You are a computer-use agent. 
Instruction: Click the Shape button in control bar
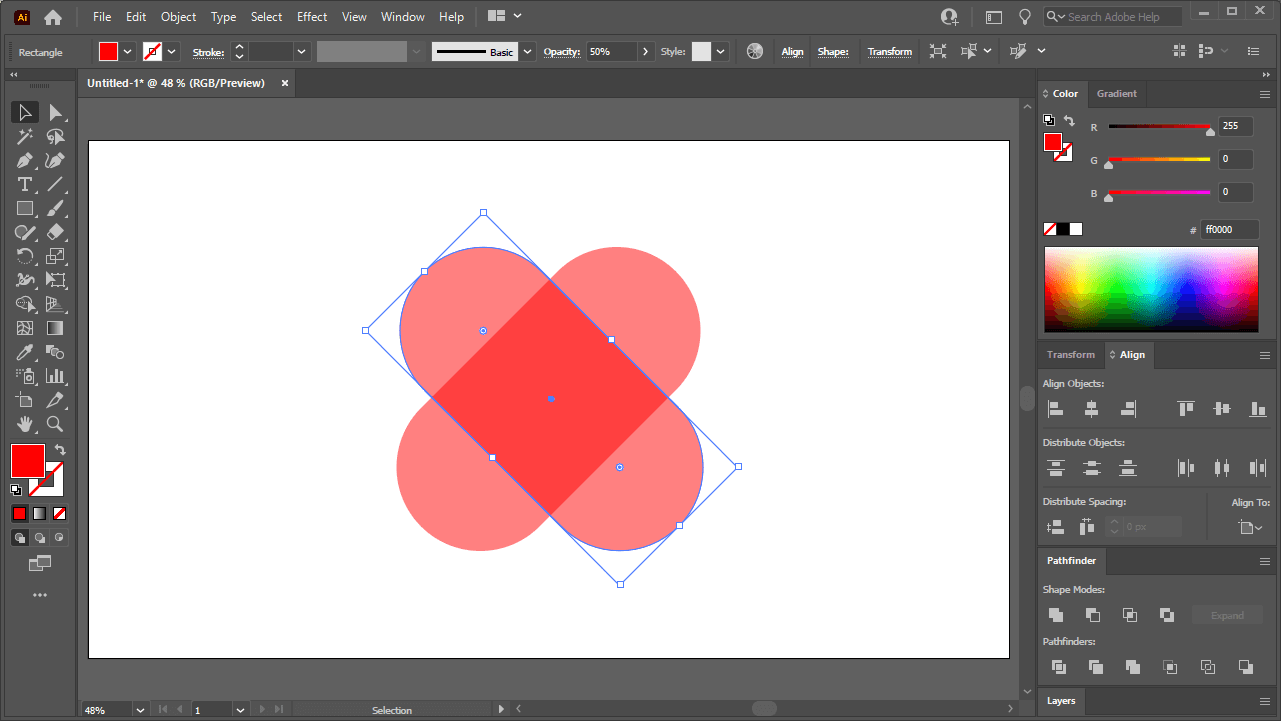833,52
